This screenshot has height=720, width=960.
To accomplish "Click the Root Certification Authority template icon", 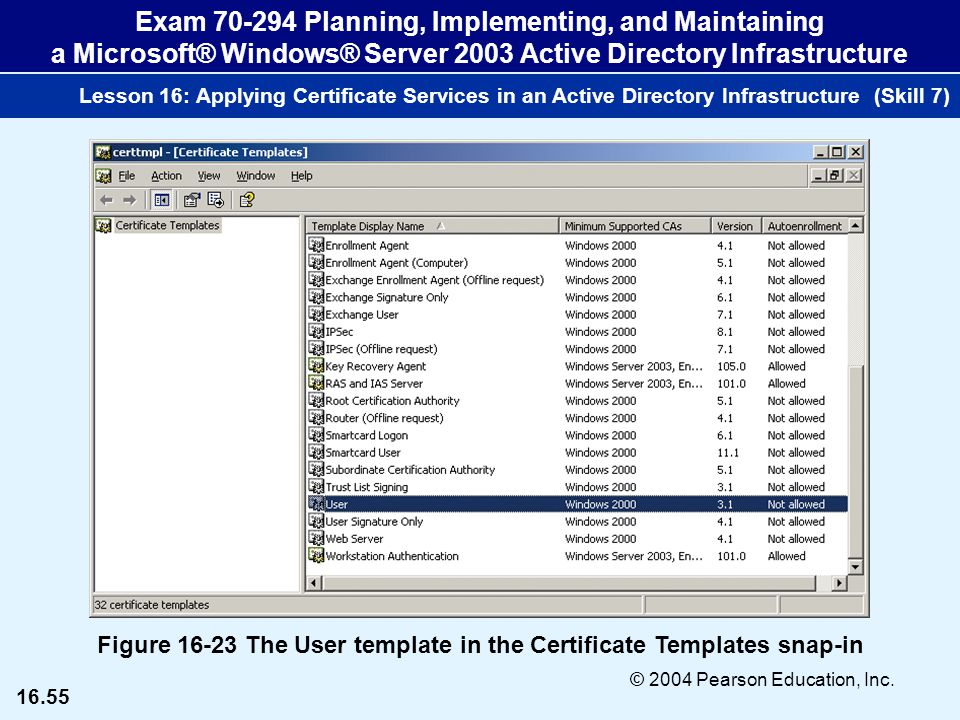I will point(316,400).
